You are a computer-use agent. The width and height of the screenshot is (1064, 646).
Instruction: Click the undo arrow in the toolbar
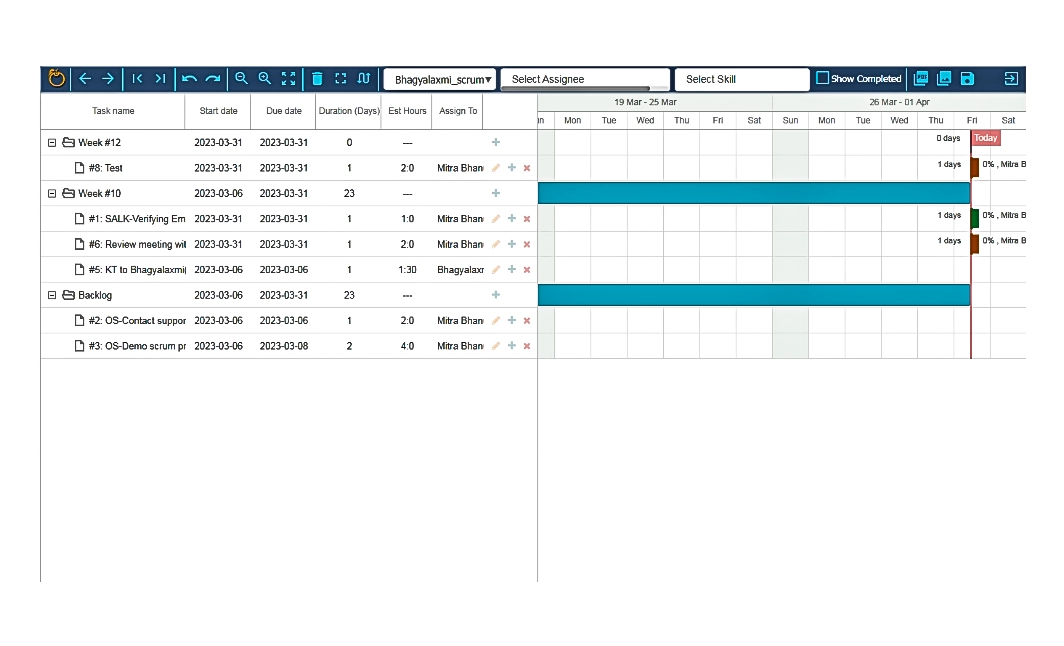[x=190, y=78]
